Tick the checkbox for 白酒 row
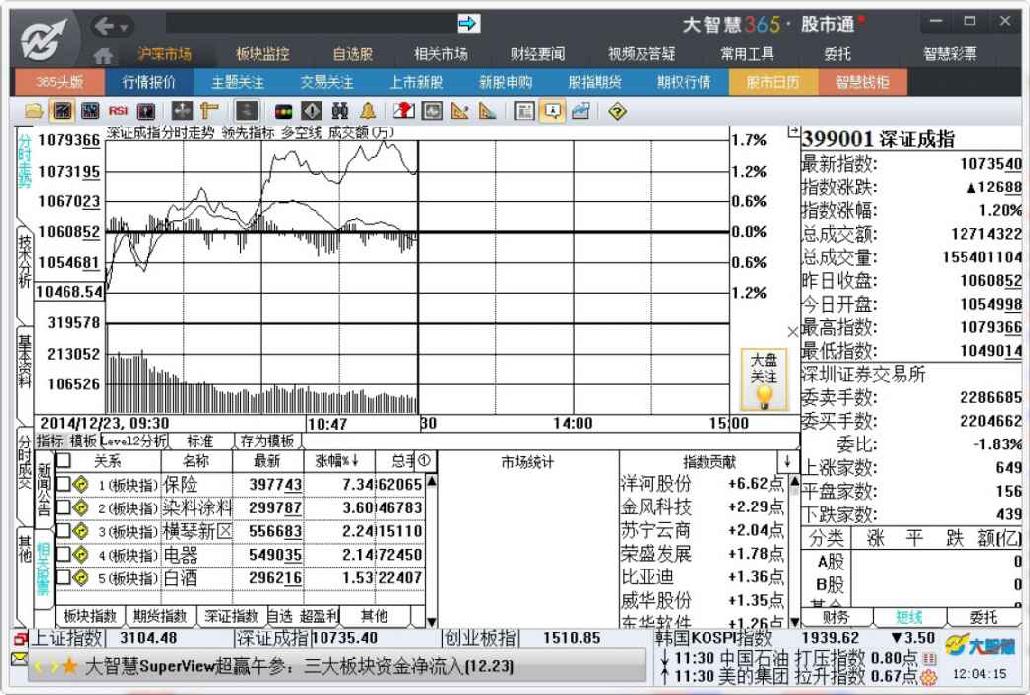This screenshot has height=695, width=1030. click(63, 578)
